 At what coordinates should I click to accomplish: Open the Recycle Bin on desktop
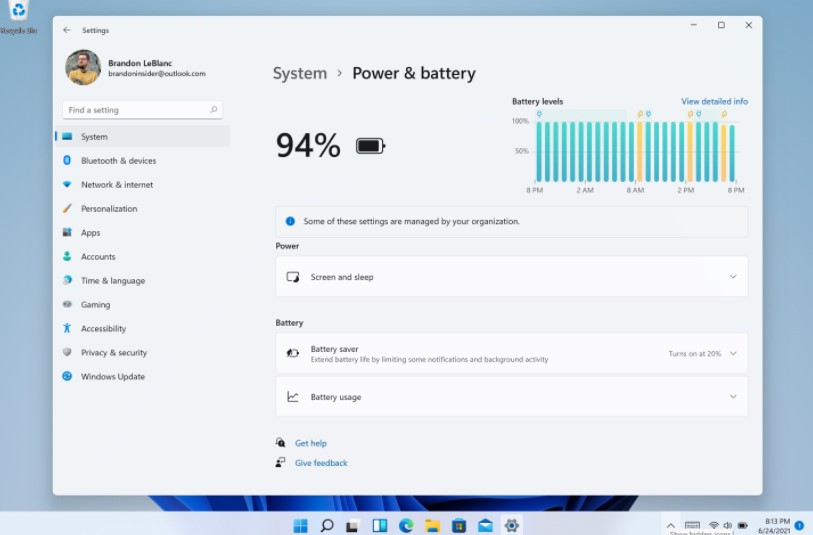point(19,17)
